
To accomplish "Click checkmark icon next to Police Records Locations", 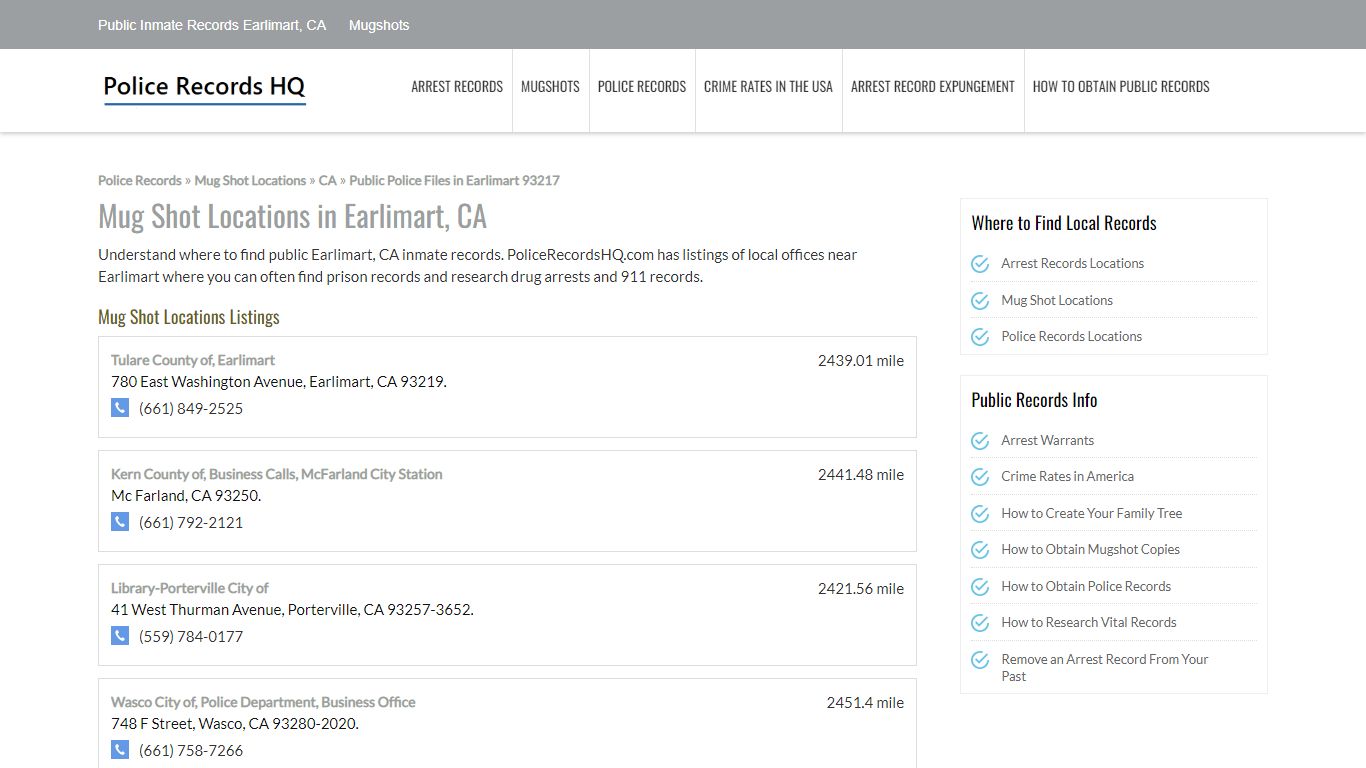I will [x=980, y=337].
